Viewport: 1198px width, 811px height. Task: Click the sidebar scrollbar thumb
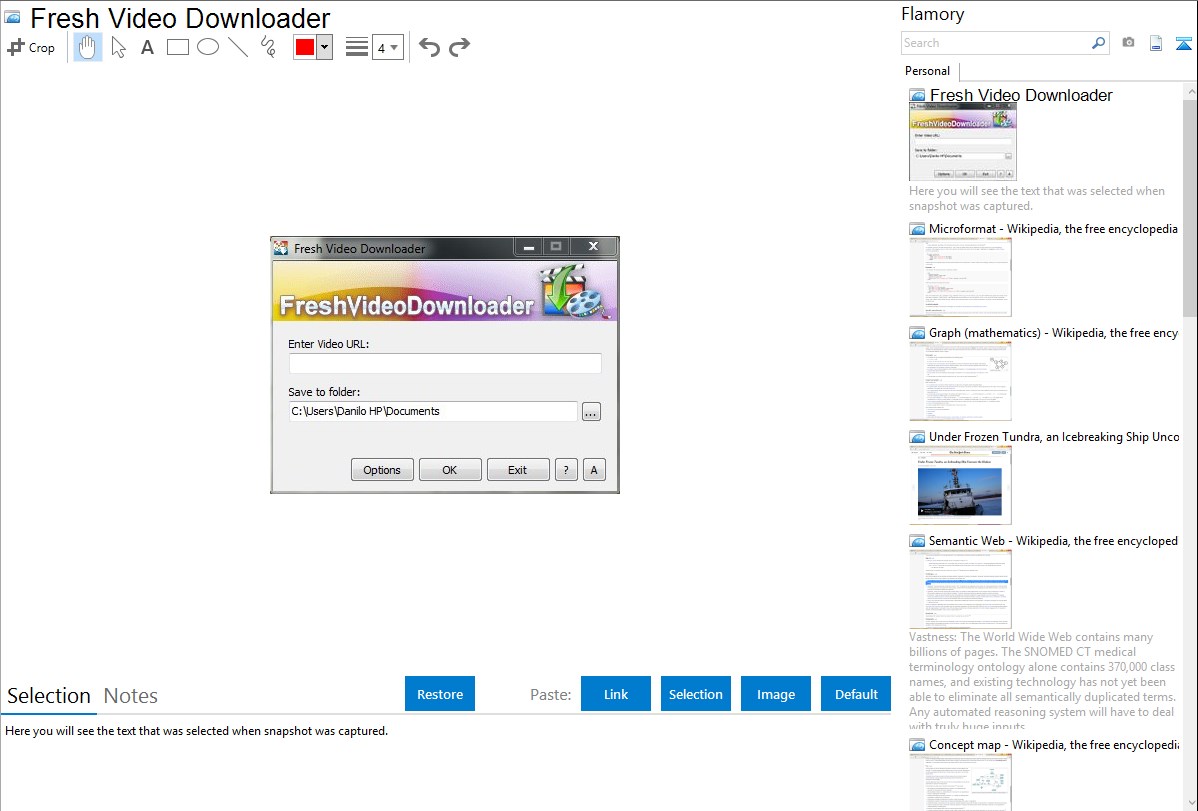(x=1190, y=206)
